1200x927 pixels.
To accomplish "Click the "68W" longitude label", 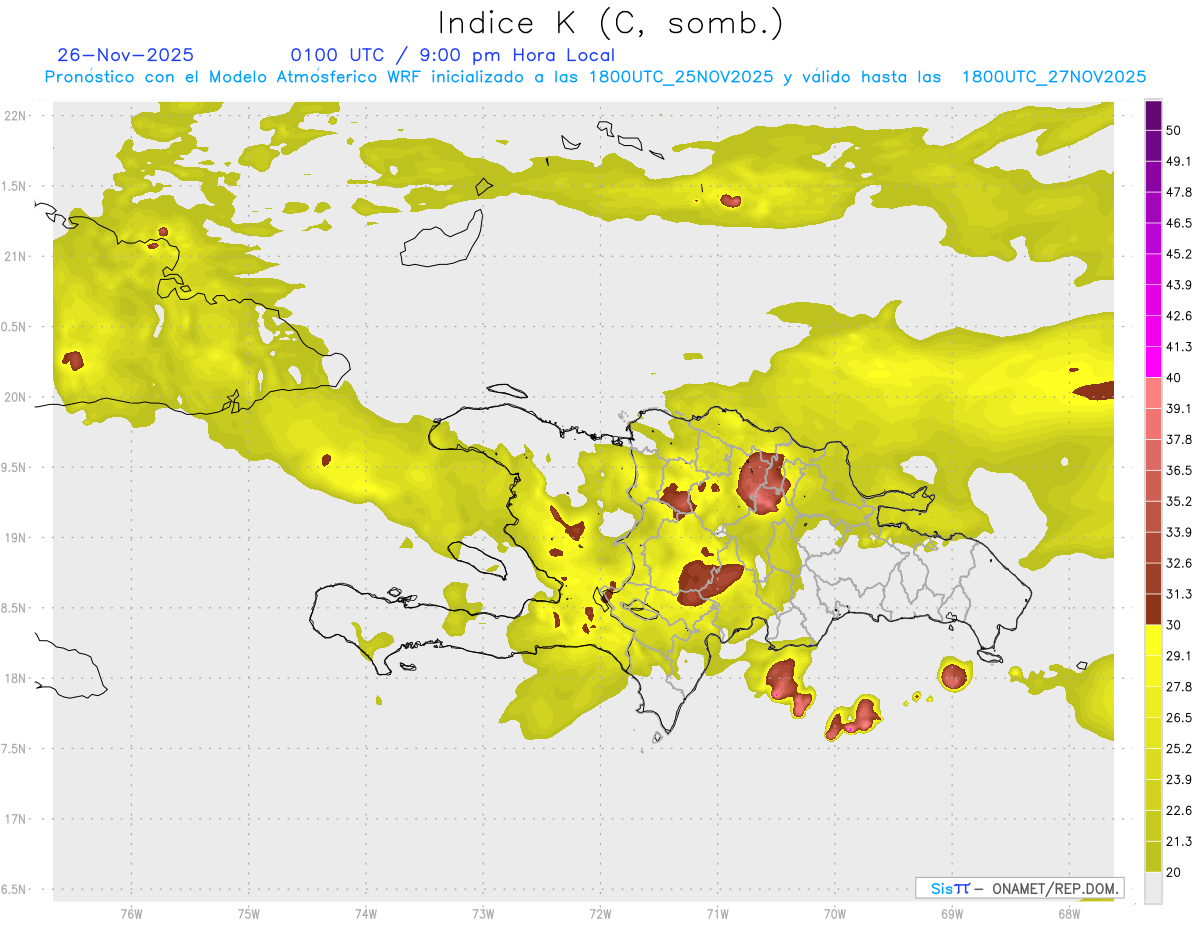I will 1068,913.
